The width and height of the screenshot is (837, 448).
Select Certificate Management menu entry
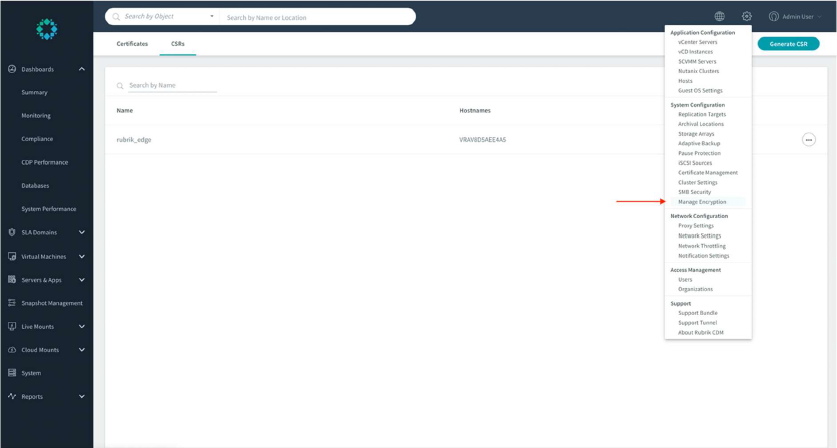pos(708,172)
